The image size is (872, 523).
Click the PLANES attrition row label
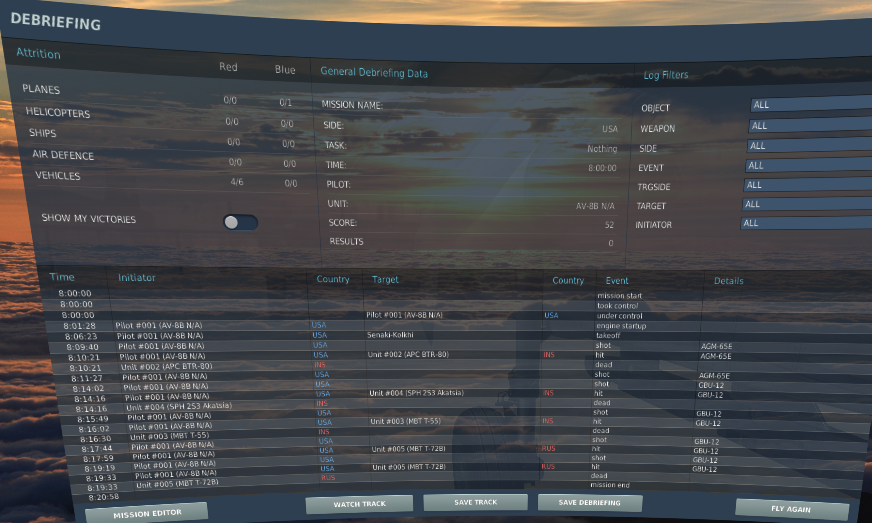tap(41, 89)
